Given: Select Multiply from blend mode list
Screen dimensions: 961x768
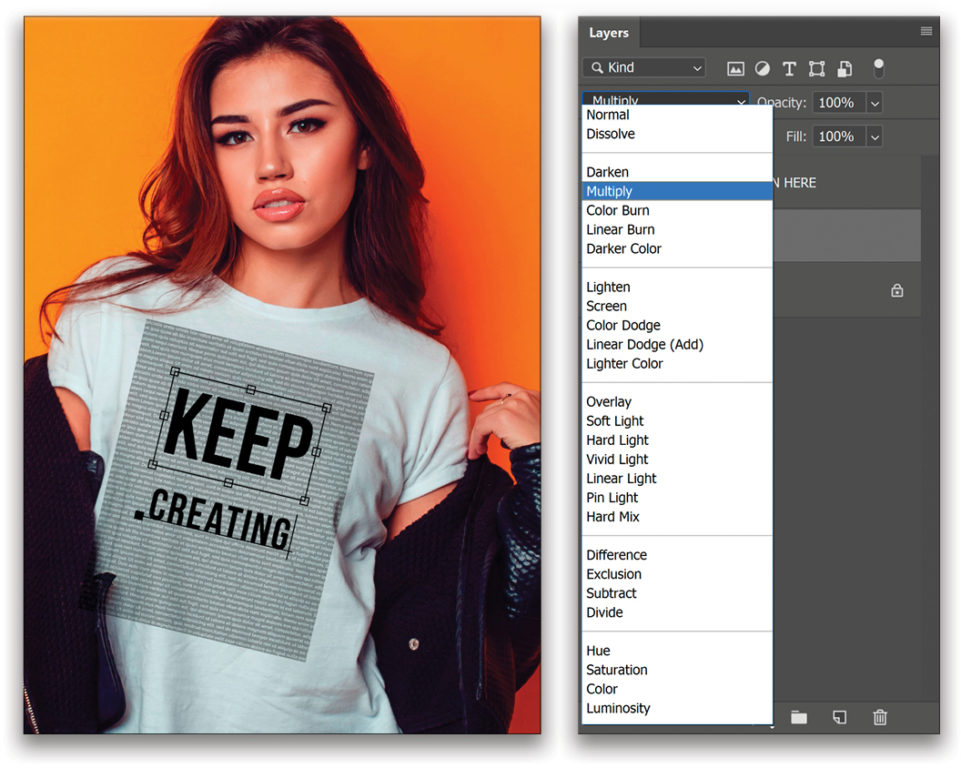Looking at the screenshot, I should click(610, 191).
